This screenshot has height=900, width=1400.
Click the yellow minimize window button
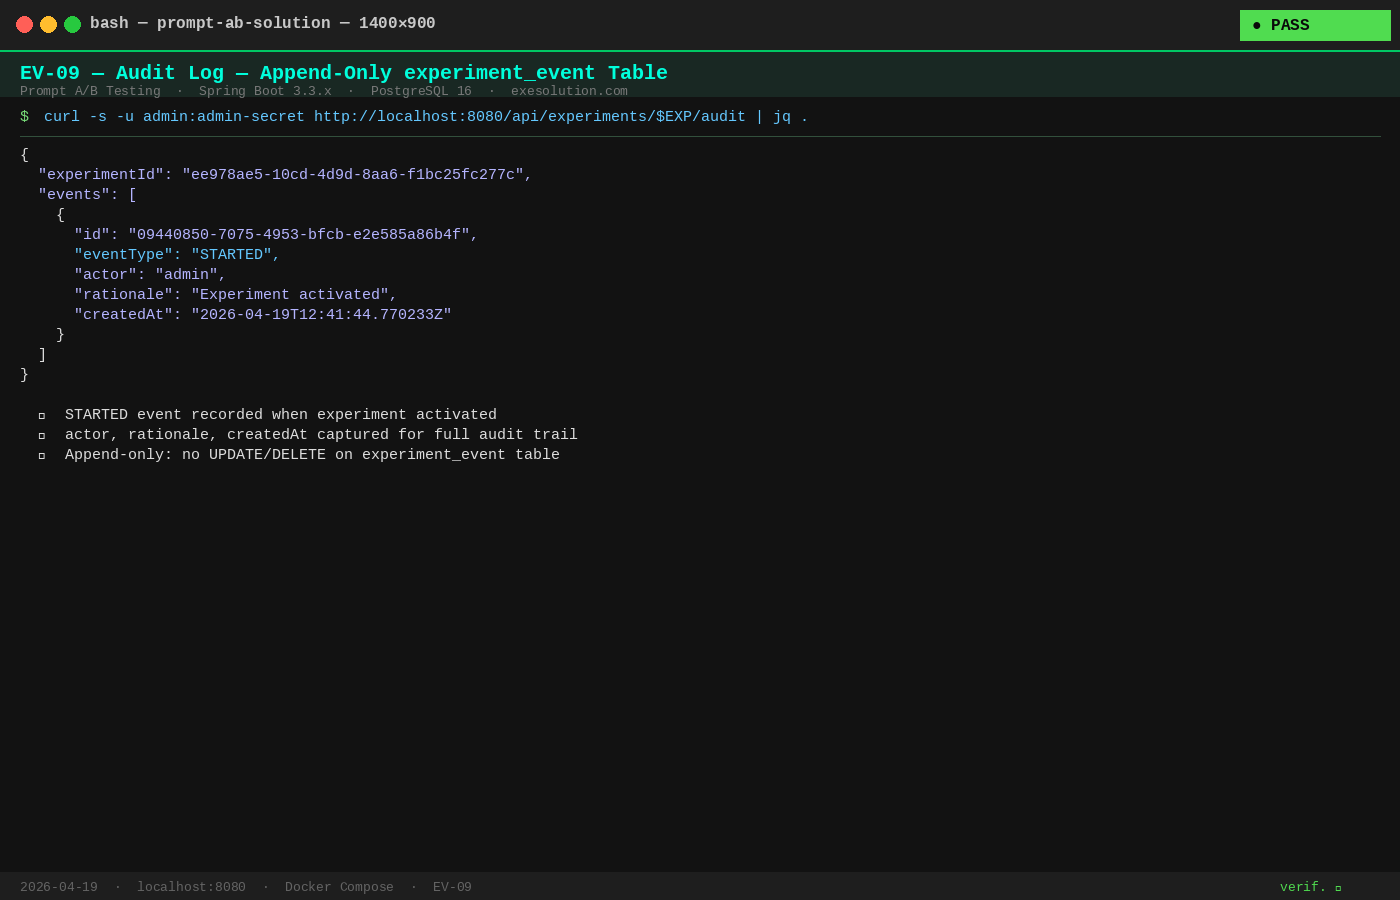tap(48, 24)
